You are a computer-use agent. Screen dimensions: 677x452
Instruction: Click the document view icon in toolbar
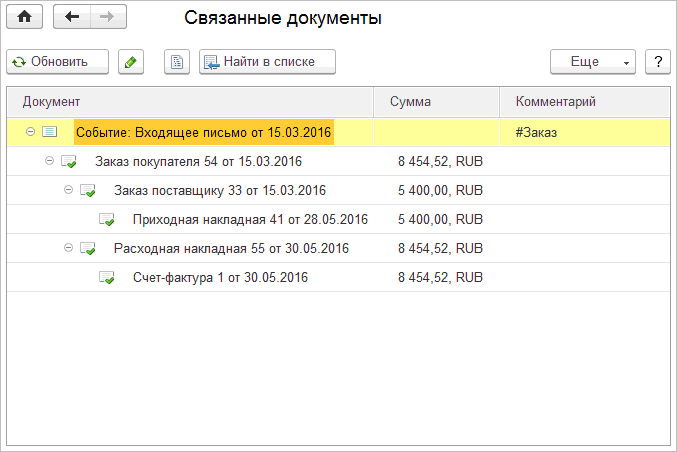(x=176, y=62)
